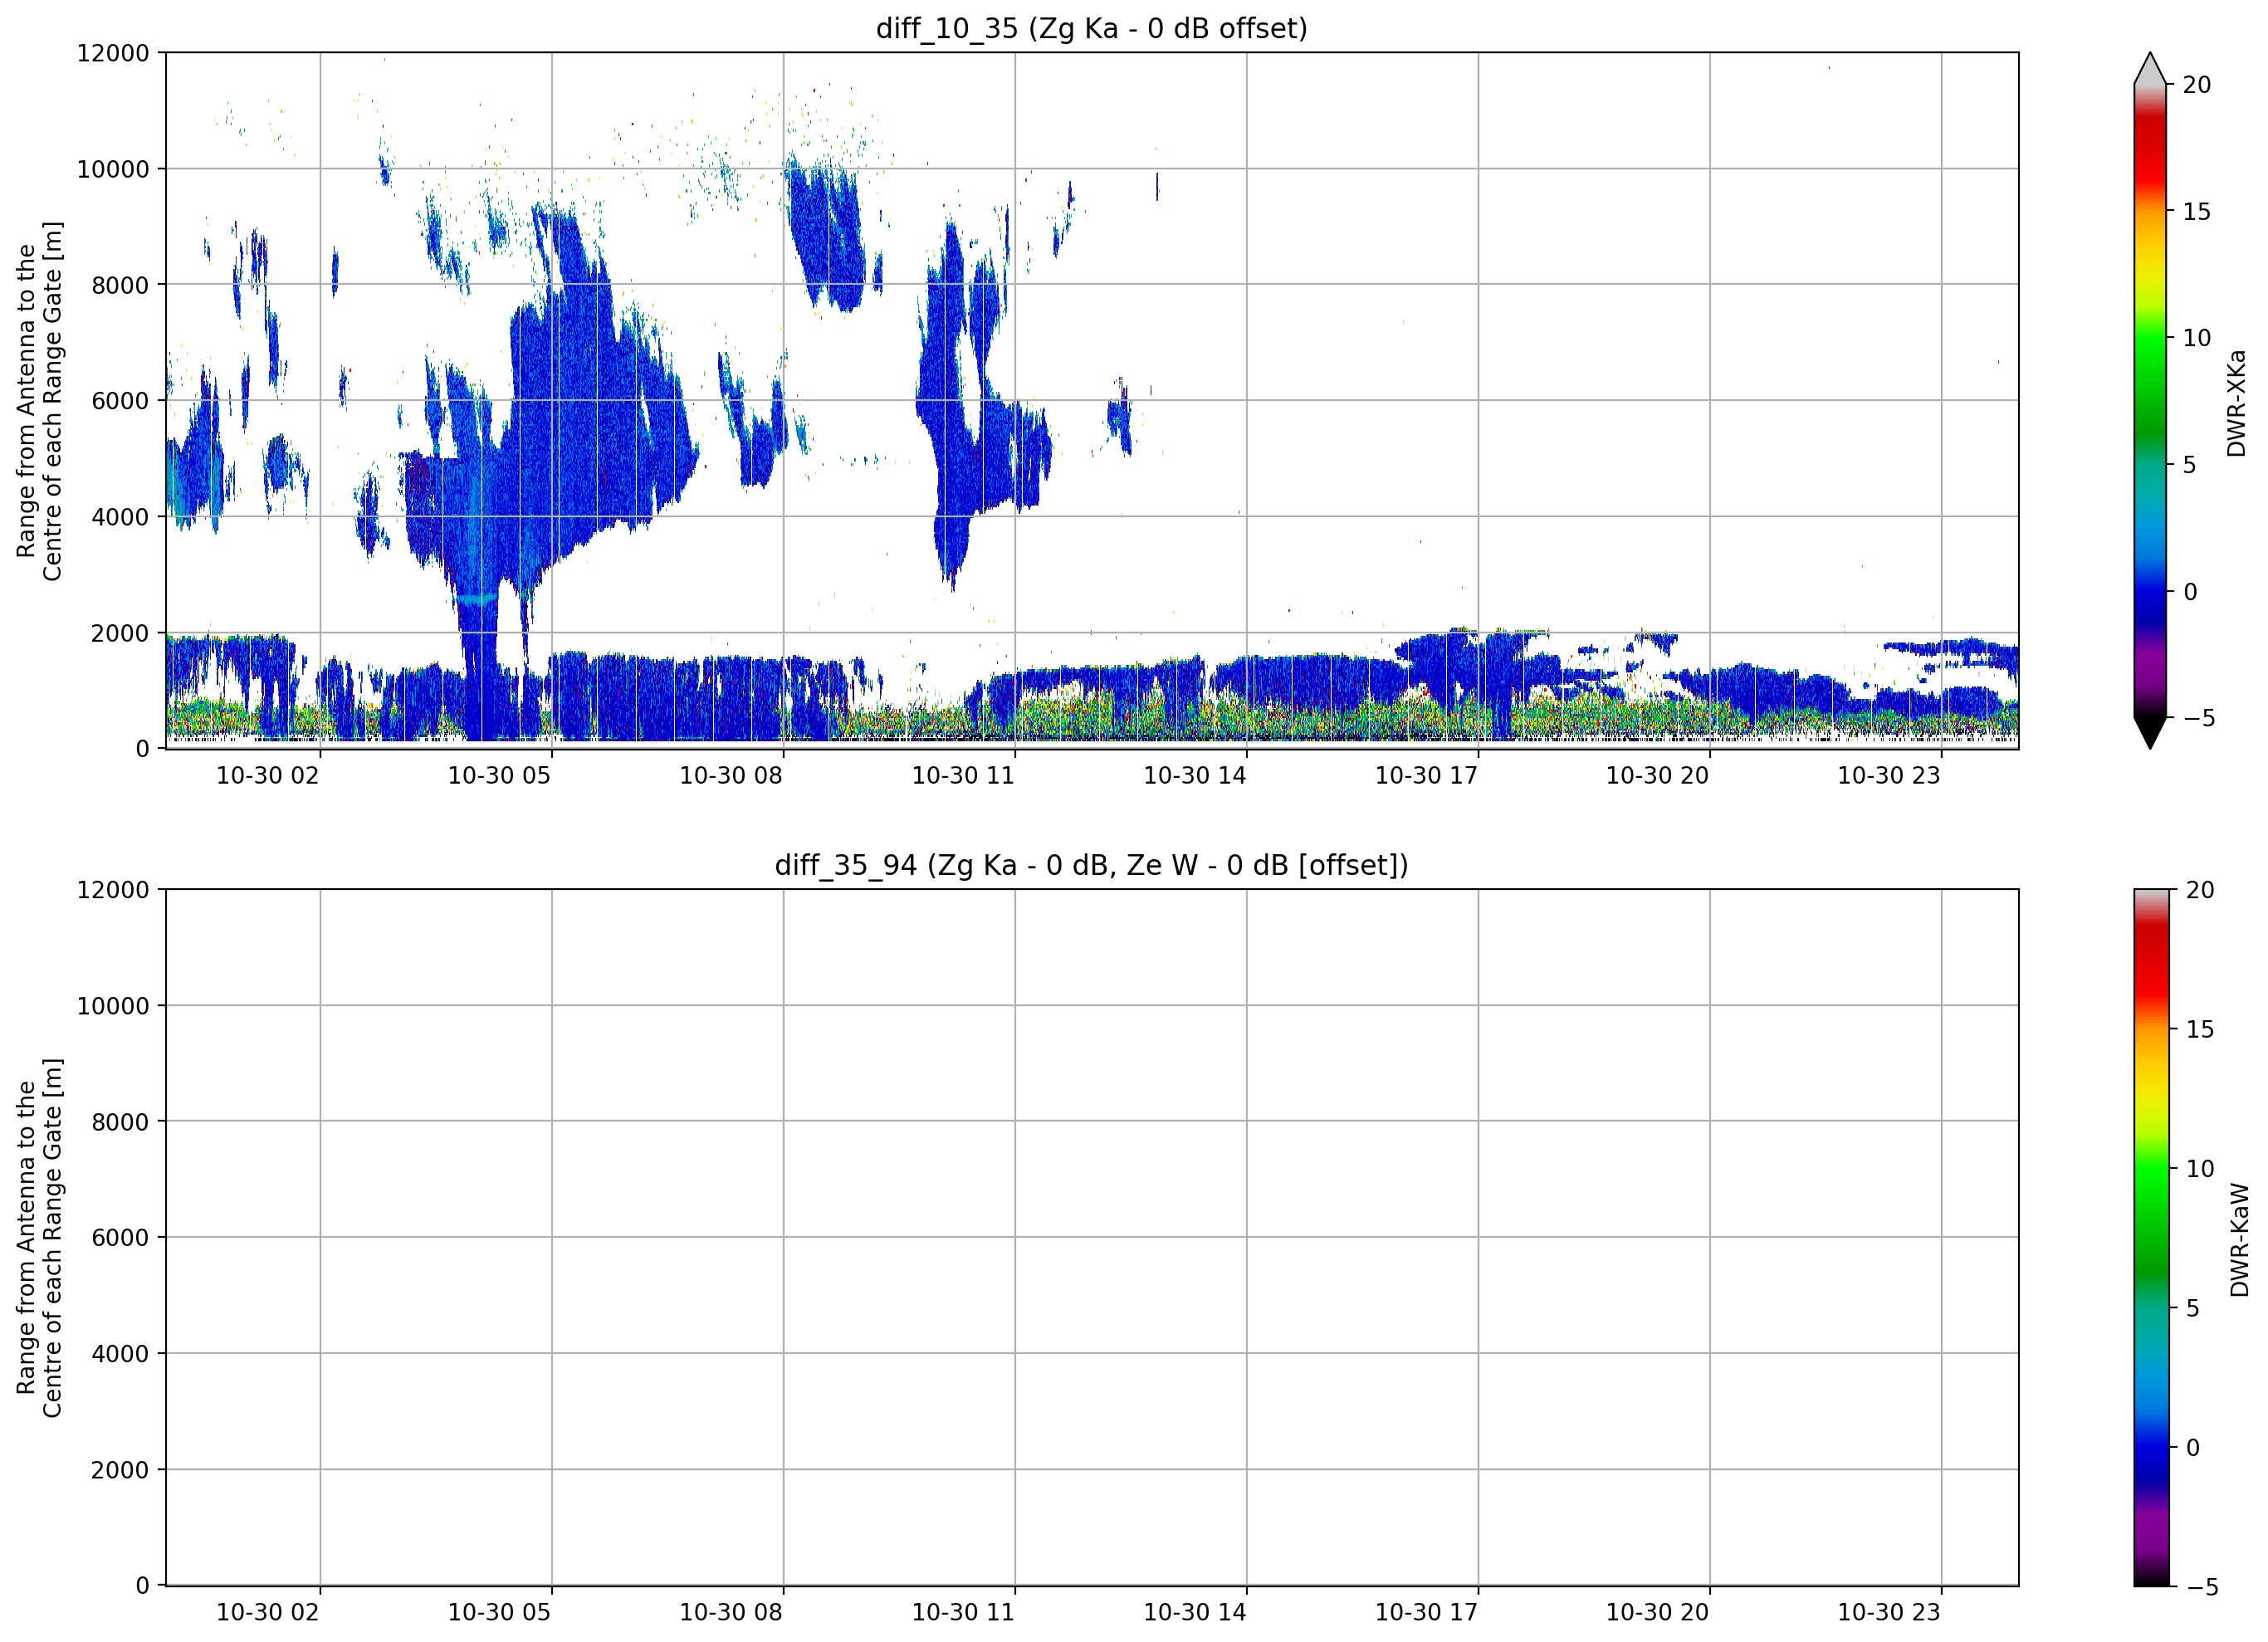The image size is (2268, 1642).
Task: Click the "0" tick on the DWR-KaW colorbar
Action: (2193, 1447)
